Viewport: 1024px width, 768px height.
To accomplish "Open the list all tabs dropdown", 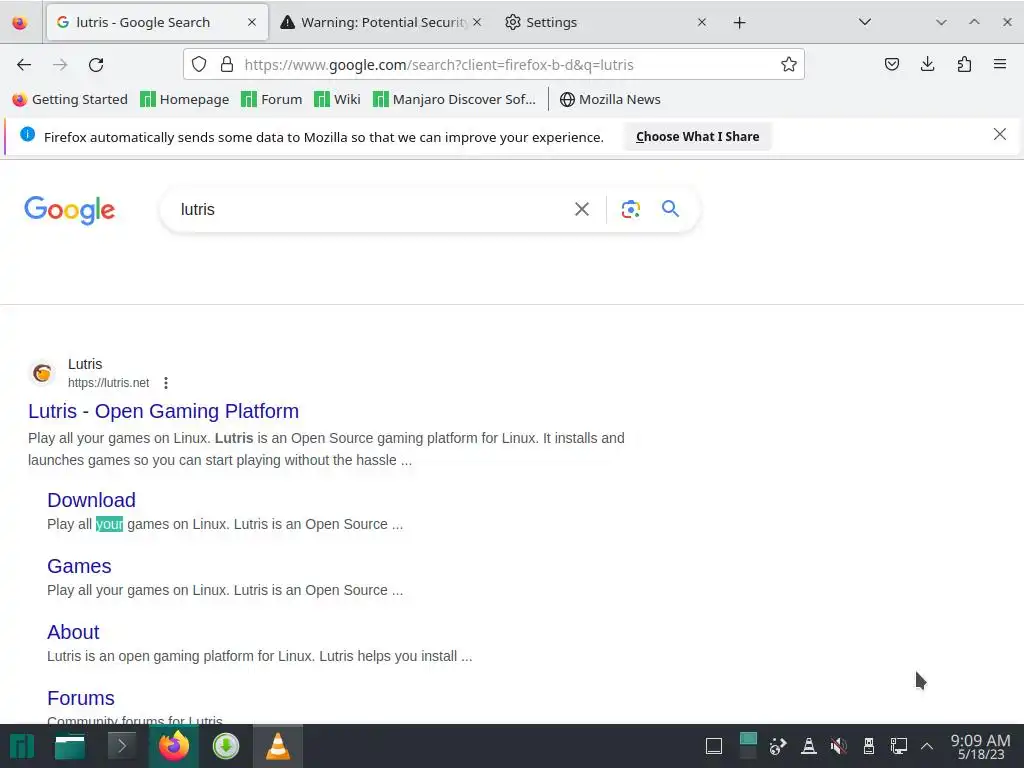I will click(x=865, y=23).
